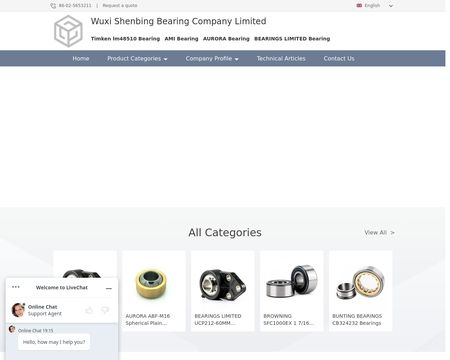Rate chat with thumbs down
This screenshot has width=450, height=360.
[105, 310]
